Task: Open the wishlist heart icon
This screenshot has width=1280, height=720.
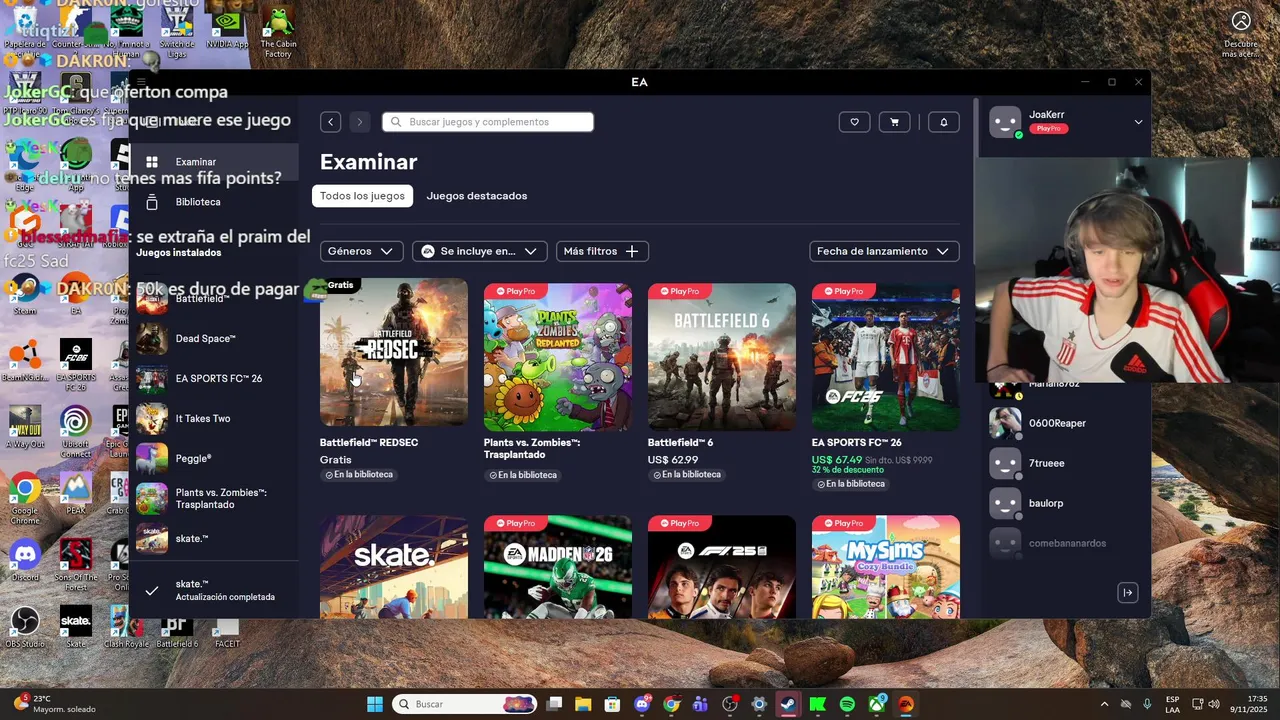Action: pyautogui.click(x=854, y=122)
